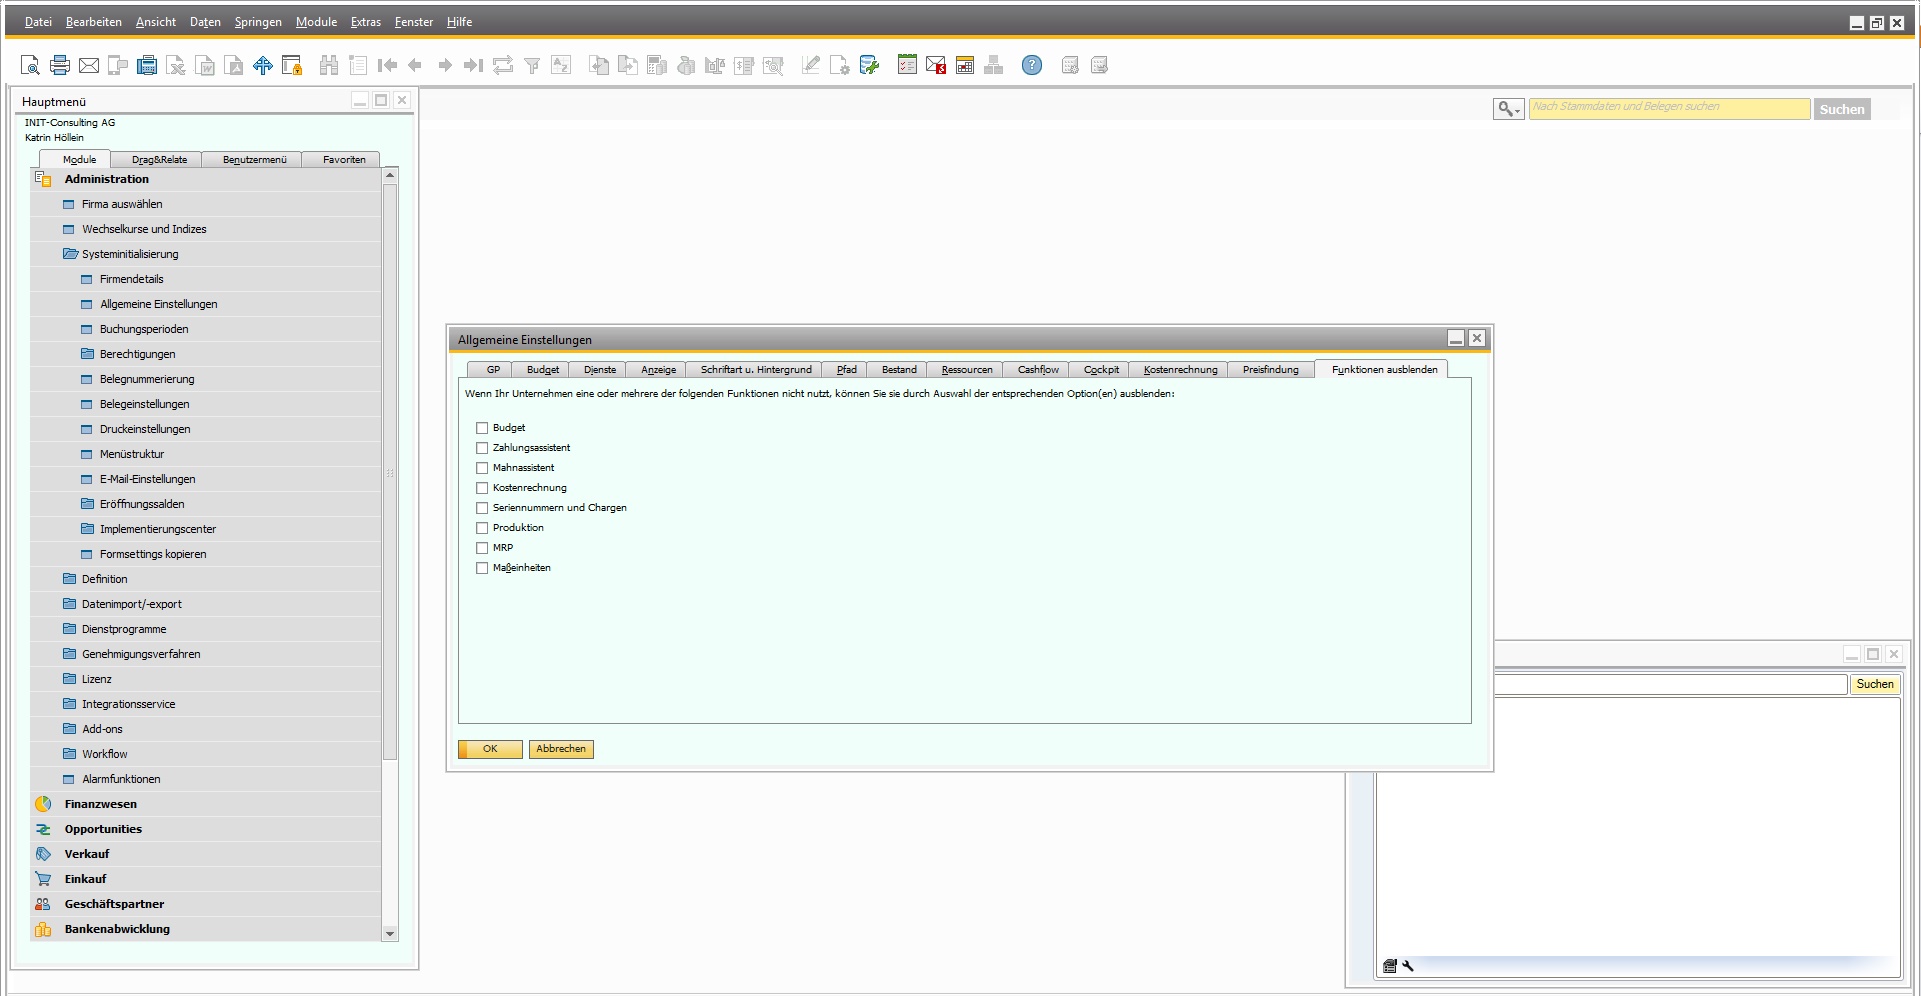Screen dimensions: 1921x996
Task: Click the Finanzwesen module icon
Action: click(43, 804)
